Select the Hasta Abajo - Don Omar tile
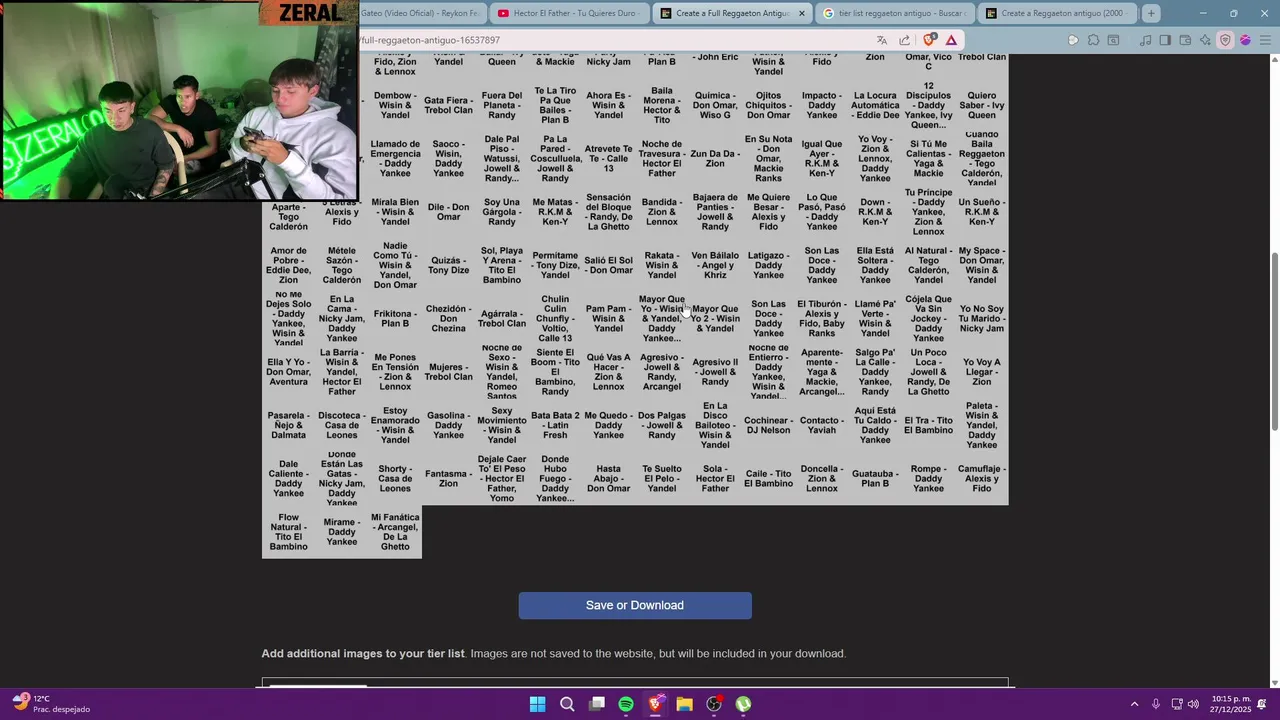This screenshot has height=720, width=1280. coord(608,479)
